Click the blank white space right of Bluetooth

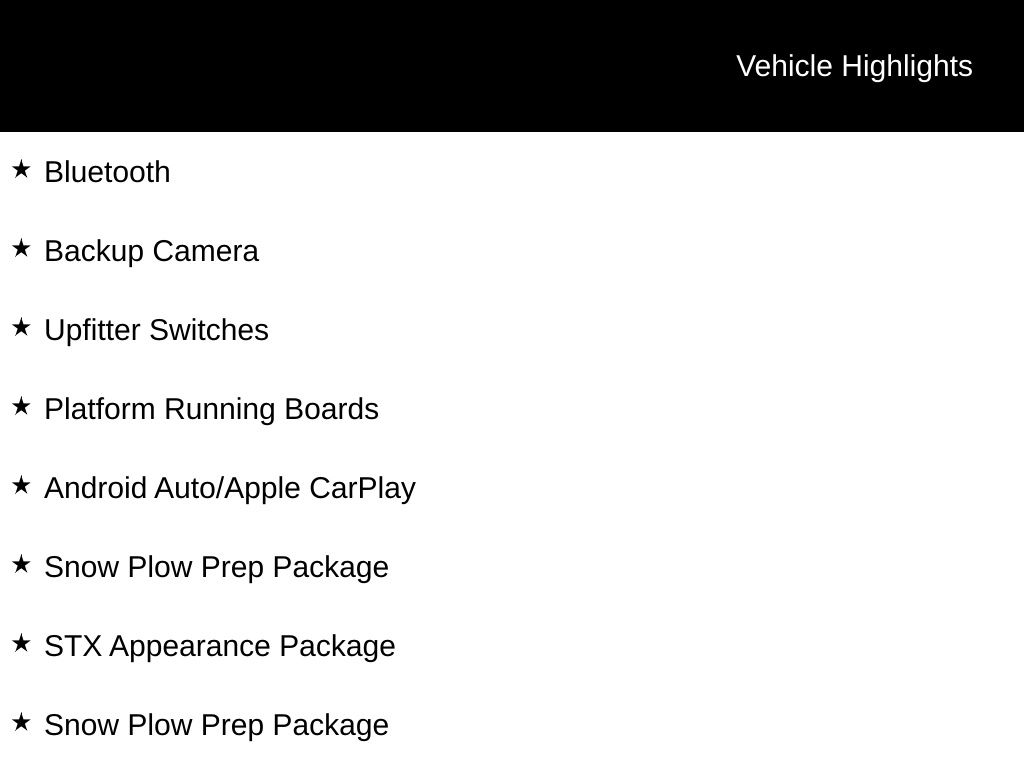600,172
